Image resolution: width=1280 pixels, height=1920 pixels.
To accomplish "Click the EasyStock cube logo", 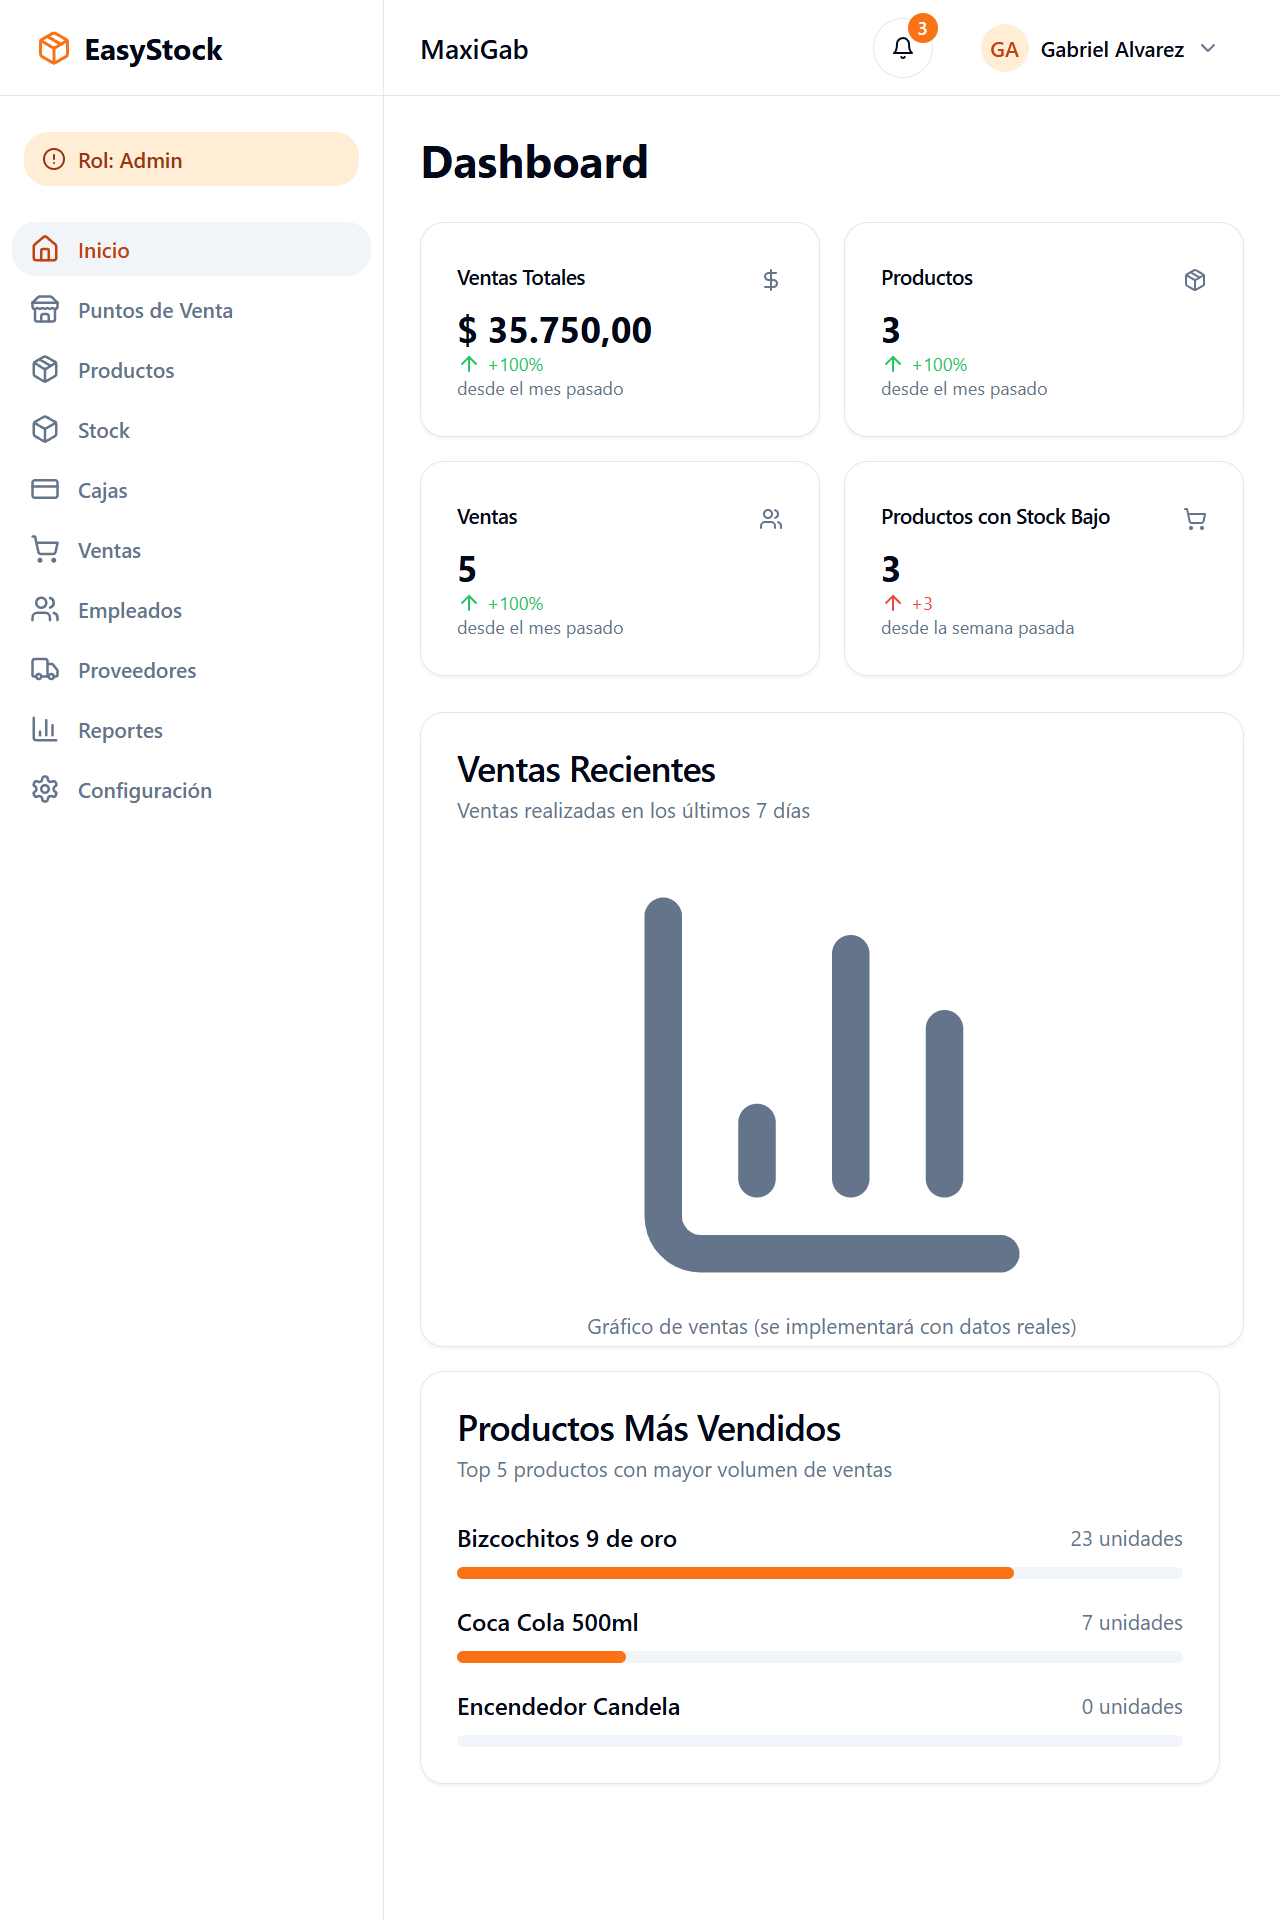I will coord(54,48).
